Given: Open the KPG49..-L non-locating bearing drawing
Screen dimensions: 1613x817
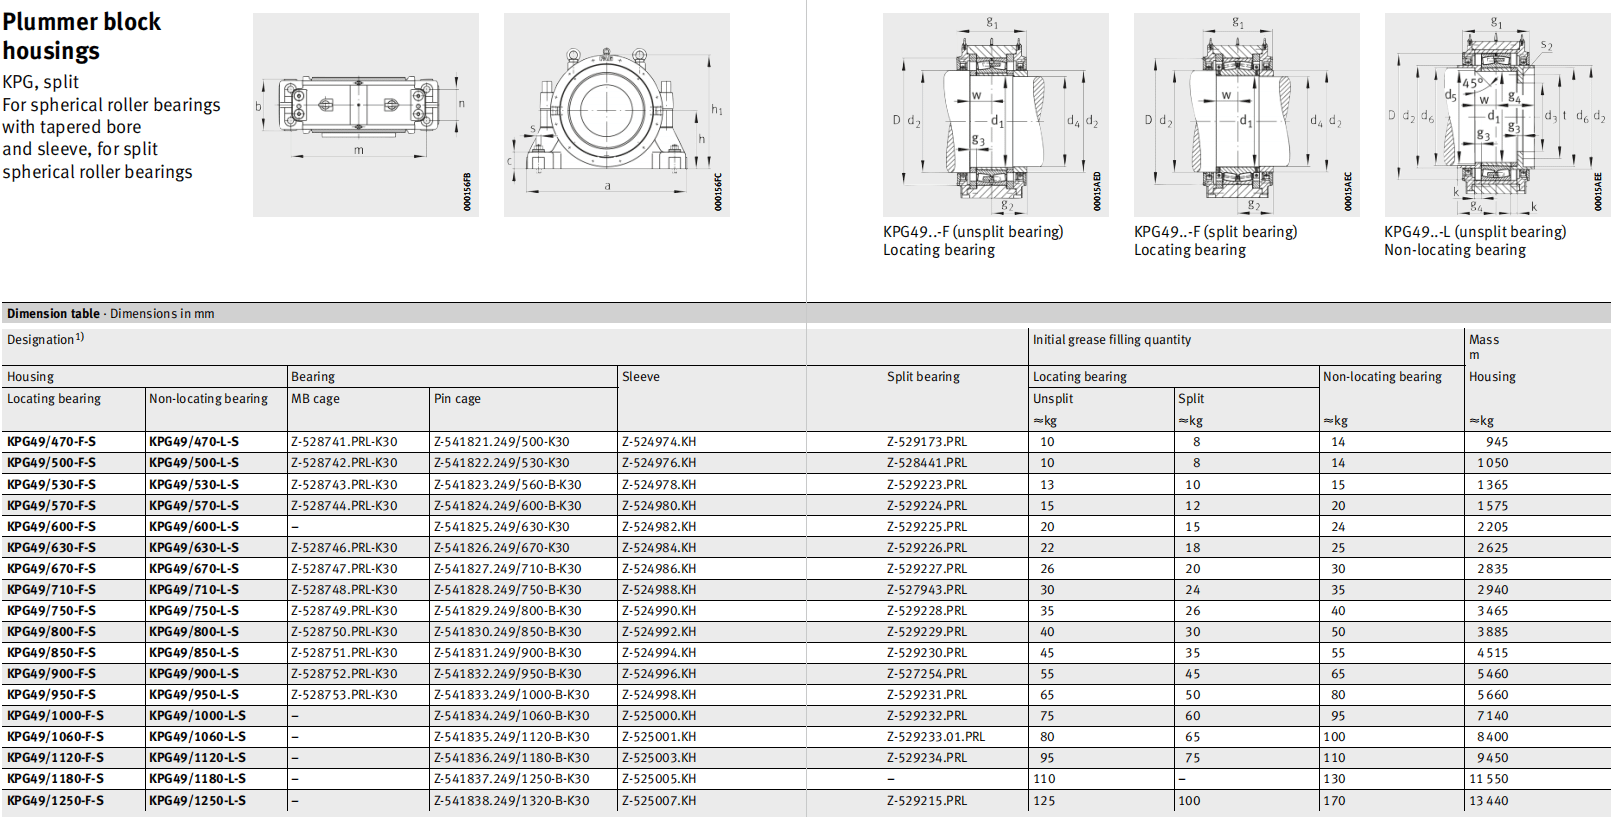Looking at the screenshot, I should 1497,114.
